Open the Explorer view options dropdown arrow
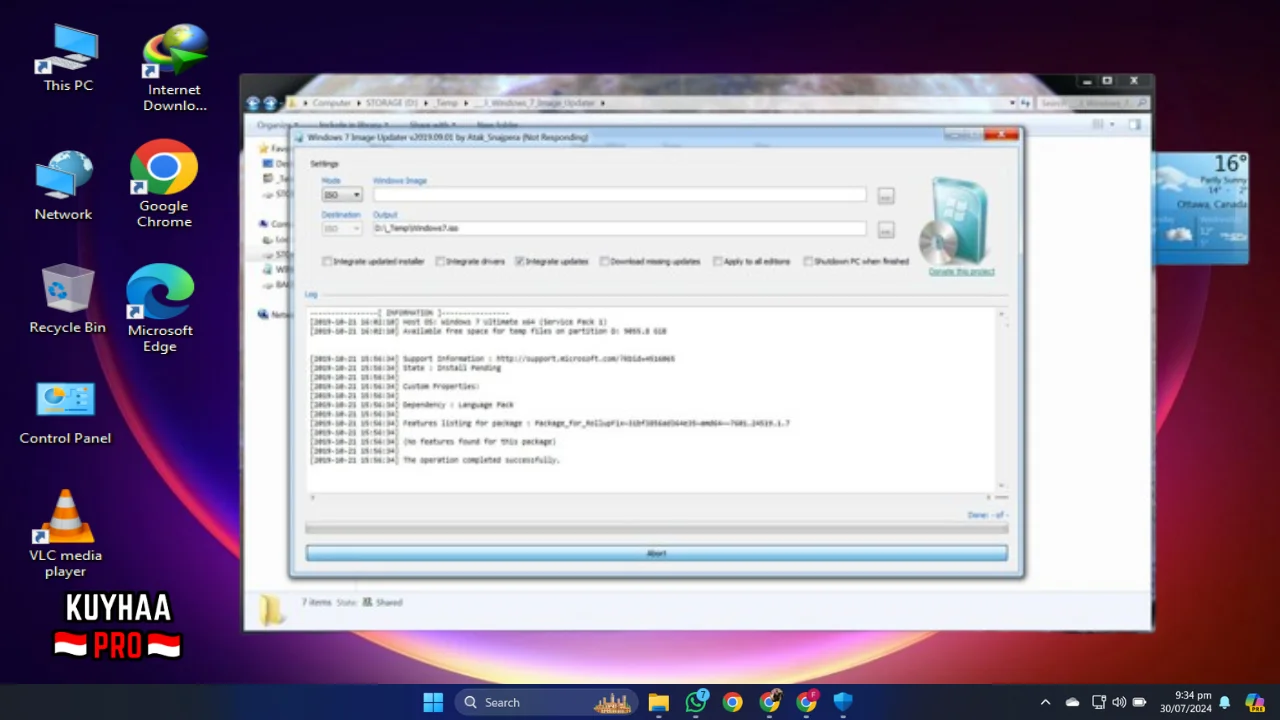This screenshot has width=1280, height=720. pyautogui.click(x=1112, y=125)
